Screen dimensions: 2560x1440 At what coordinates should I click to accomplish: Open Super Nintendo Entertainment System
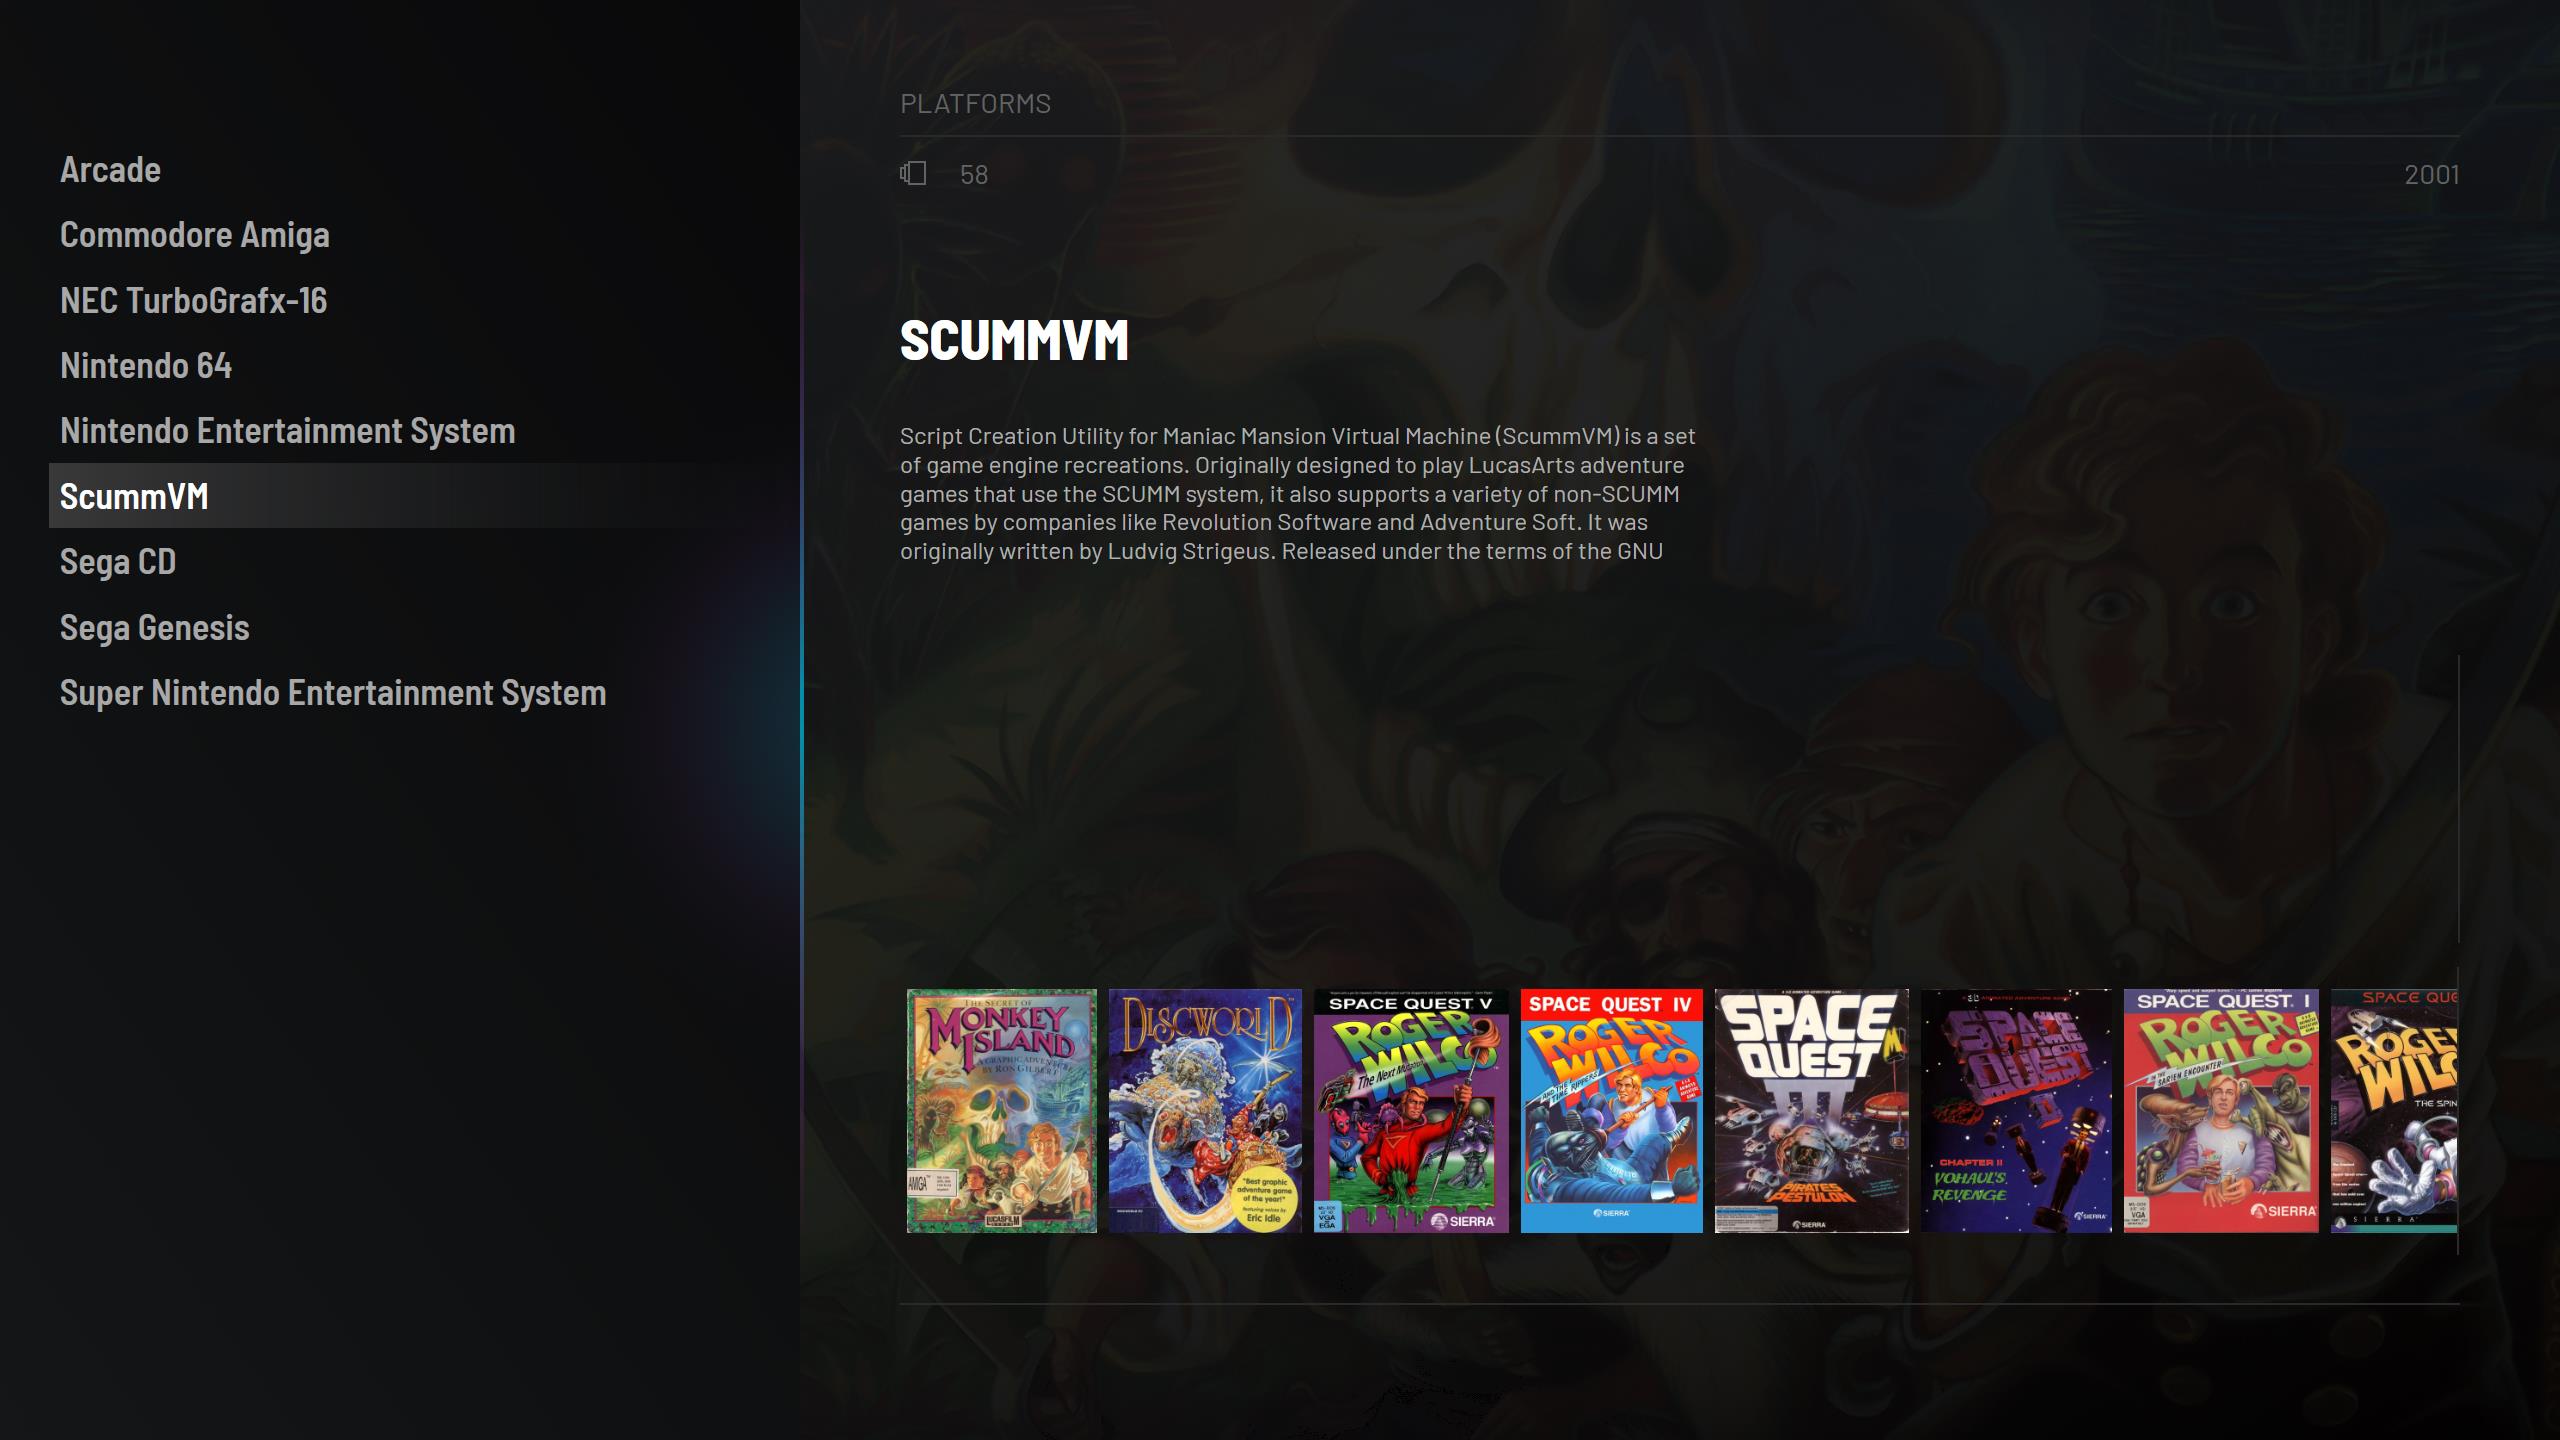pos(333,693)
